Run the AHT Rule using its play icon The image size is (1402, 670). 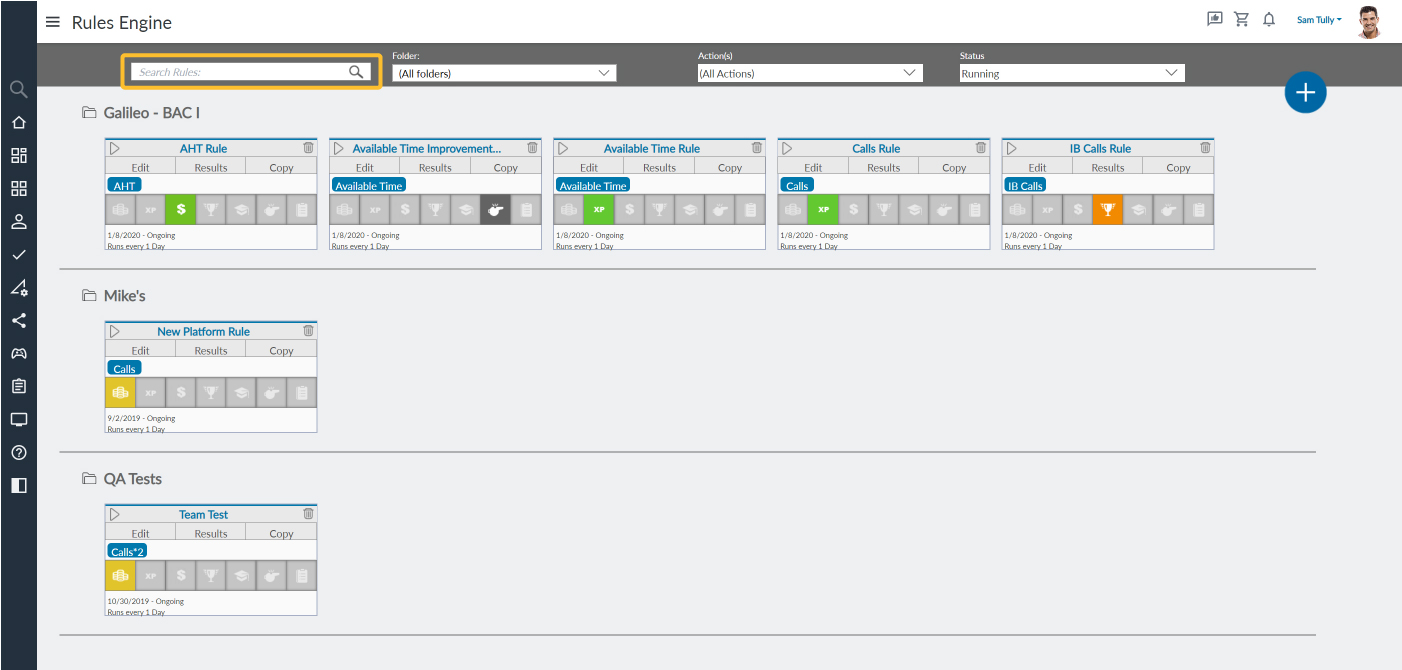(113, 147)
